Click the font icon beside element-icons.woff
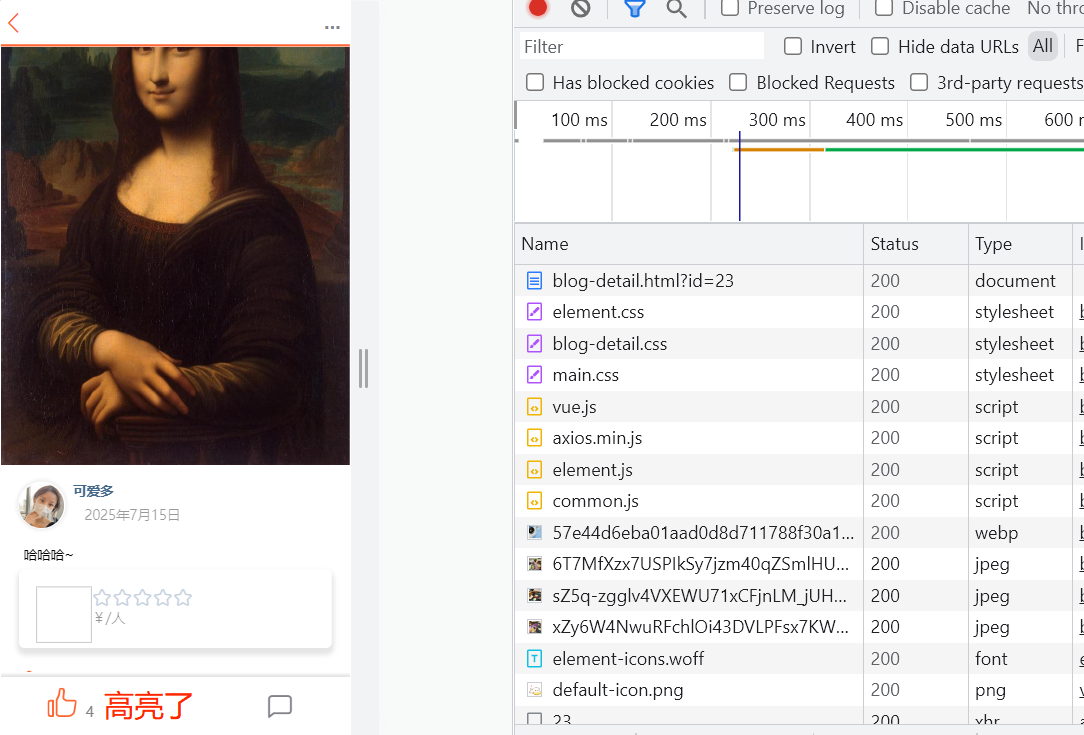Viewport: 1084px width, 735px height. 534,658
